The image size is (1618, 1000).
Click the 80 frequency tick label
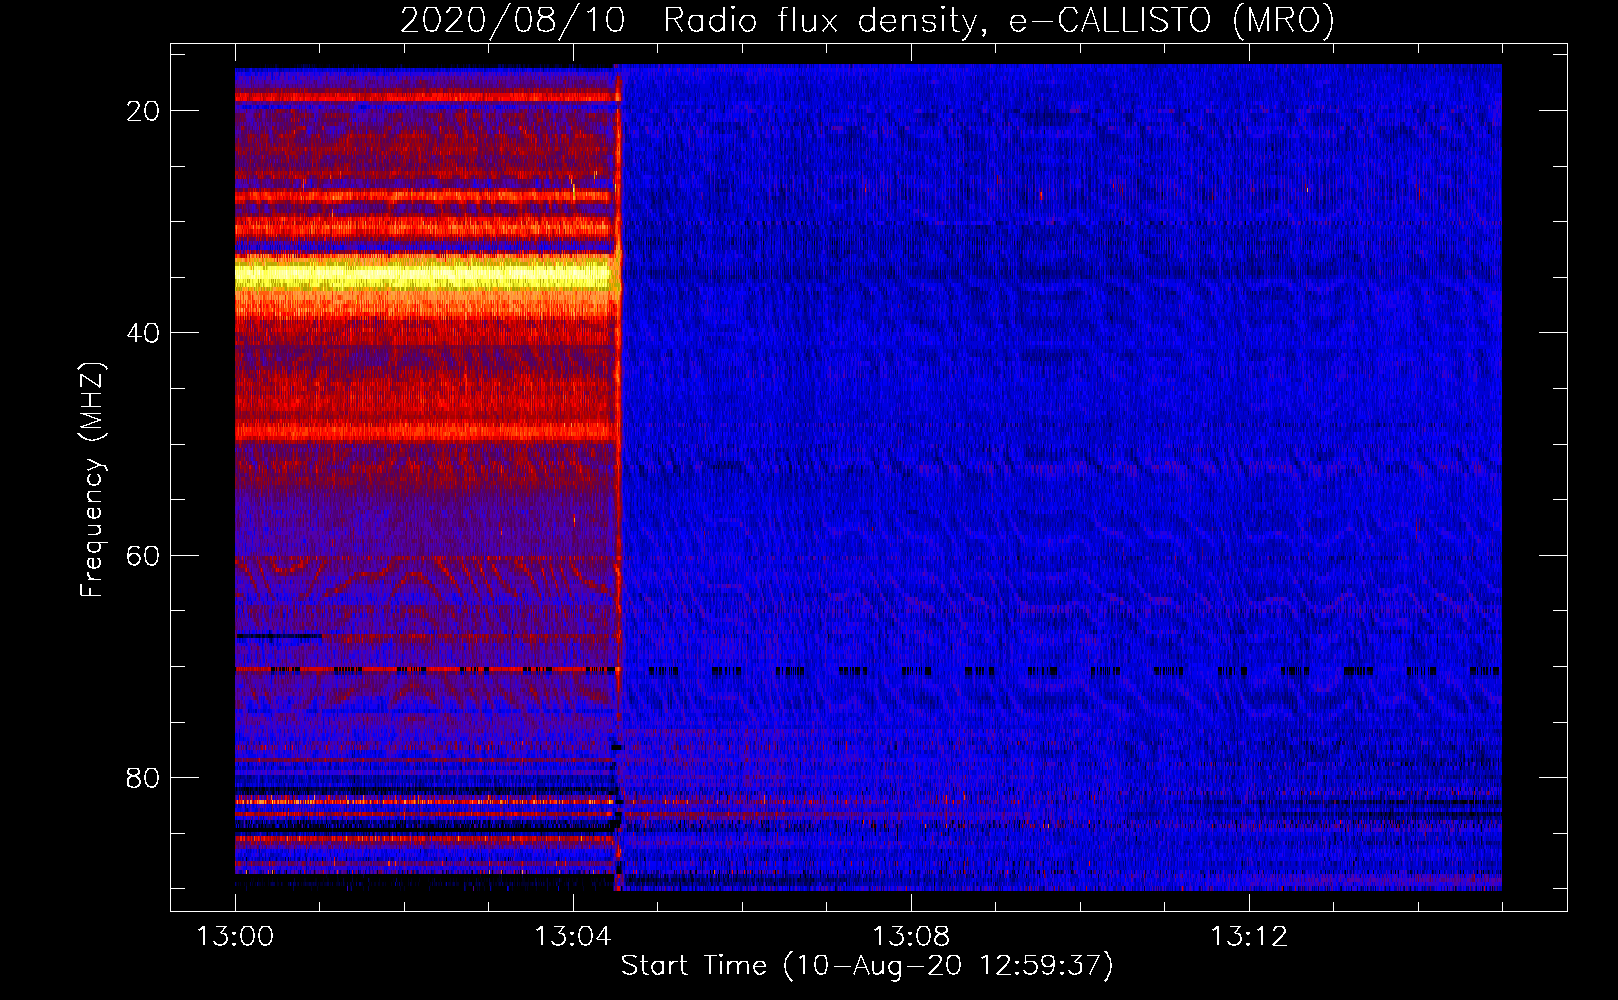tap(144, 777)
